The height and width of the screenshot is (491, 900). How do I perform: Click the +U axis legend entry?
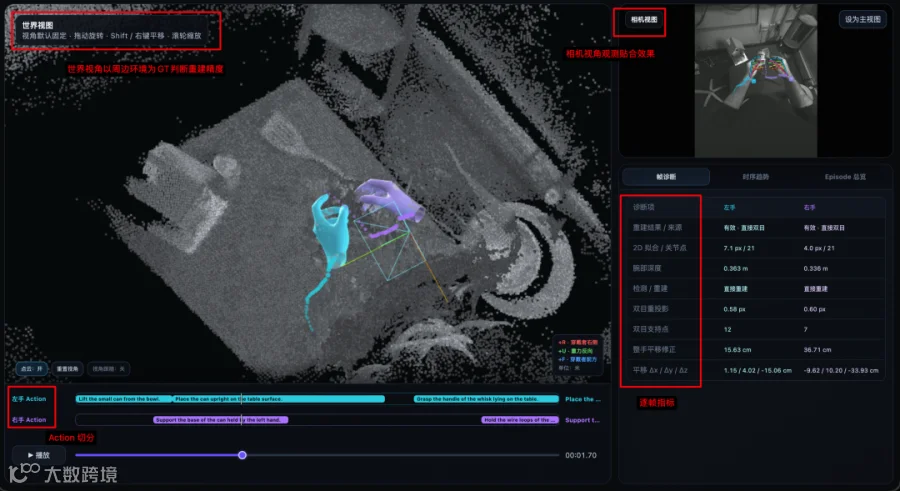(x=575, y=351)
